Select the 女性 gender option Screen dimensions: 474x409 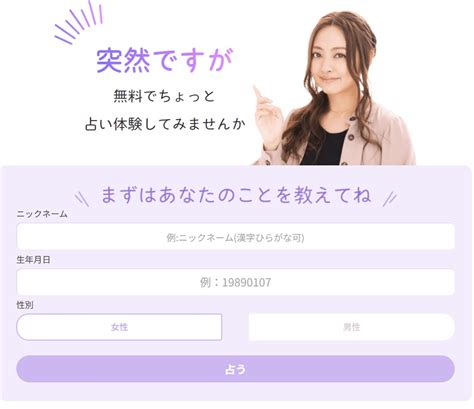[119, 327]
